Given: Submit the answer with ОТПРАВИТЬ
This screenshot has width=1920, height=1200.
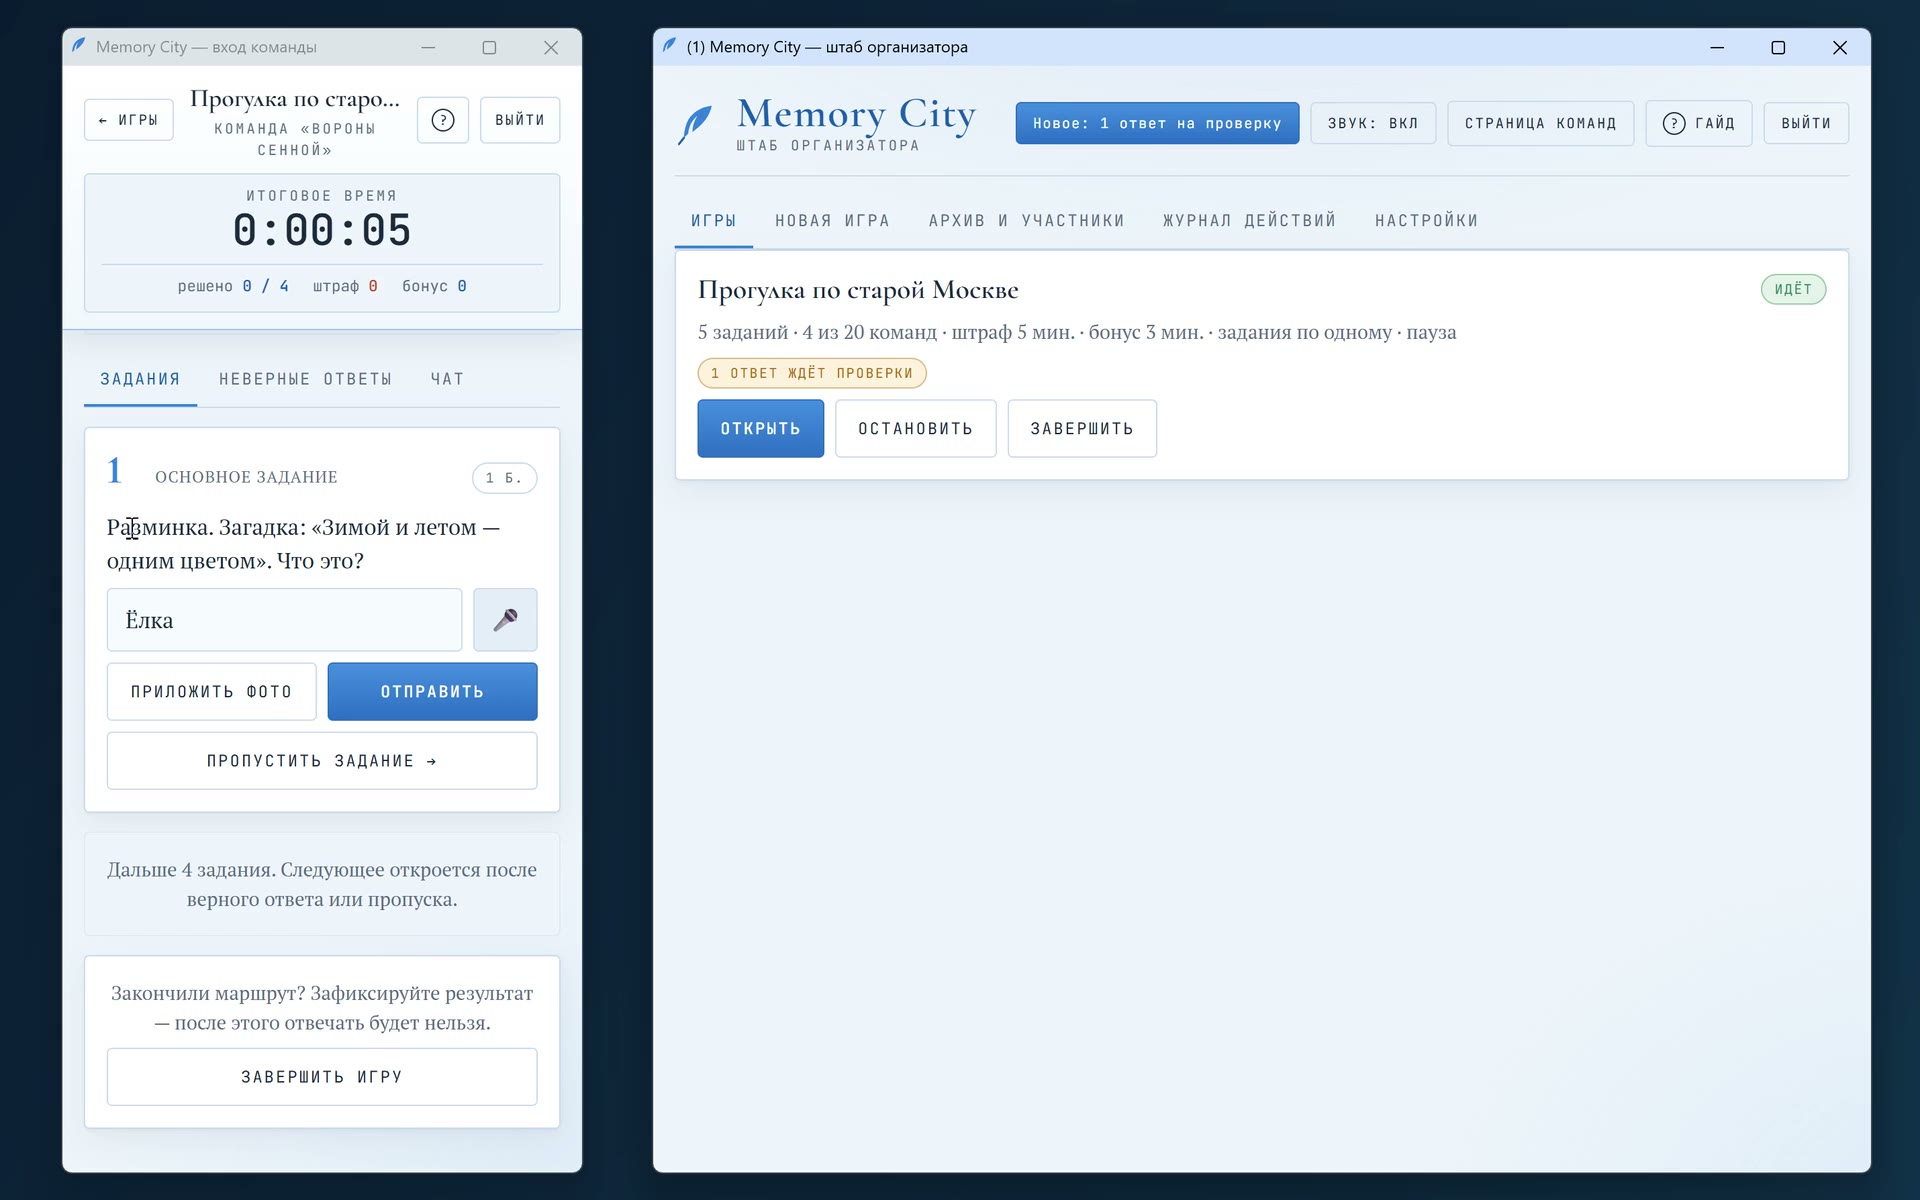Looking at the screenshot, I should pos(432,692).
